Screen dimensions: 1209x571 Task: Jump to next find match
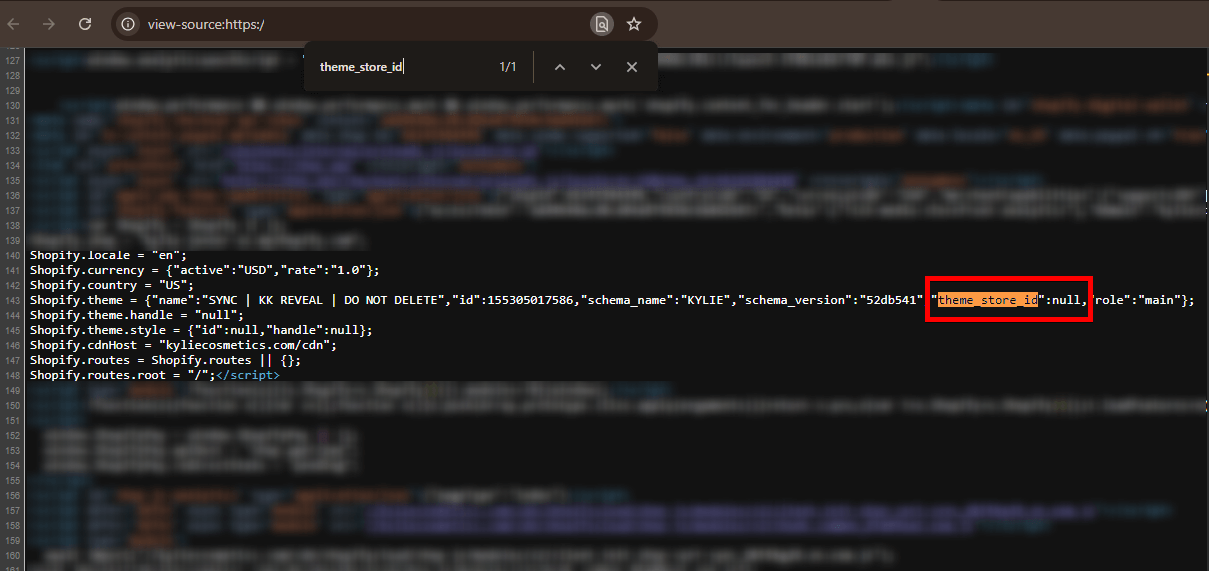coord(596,67)
